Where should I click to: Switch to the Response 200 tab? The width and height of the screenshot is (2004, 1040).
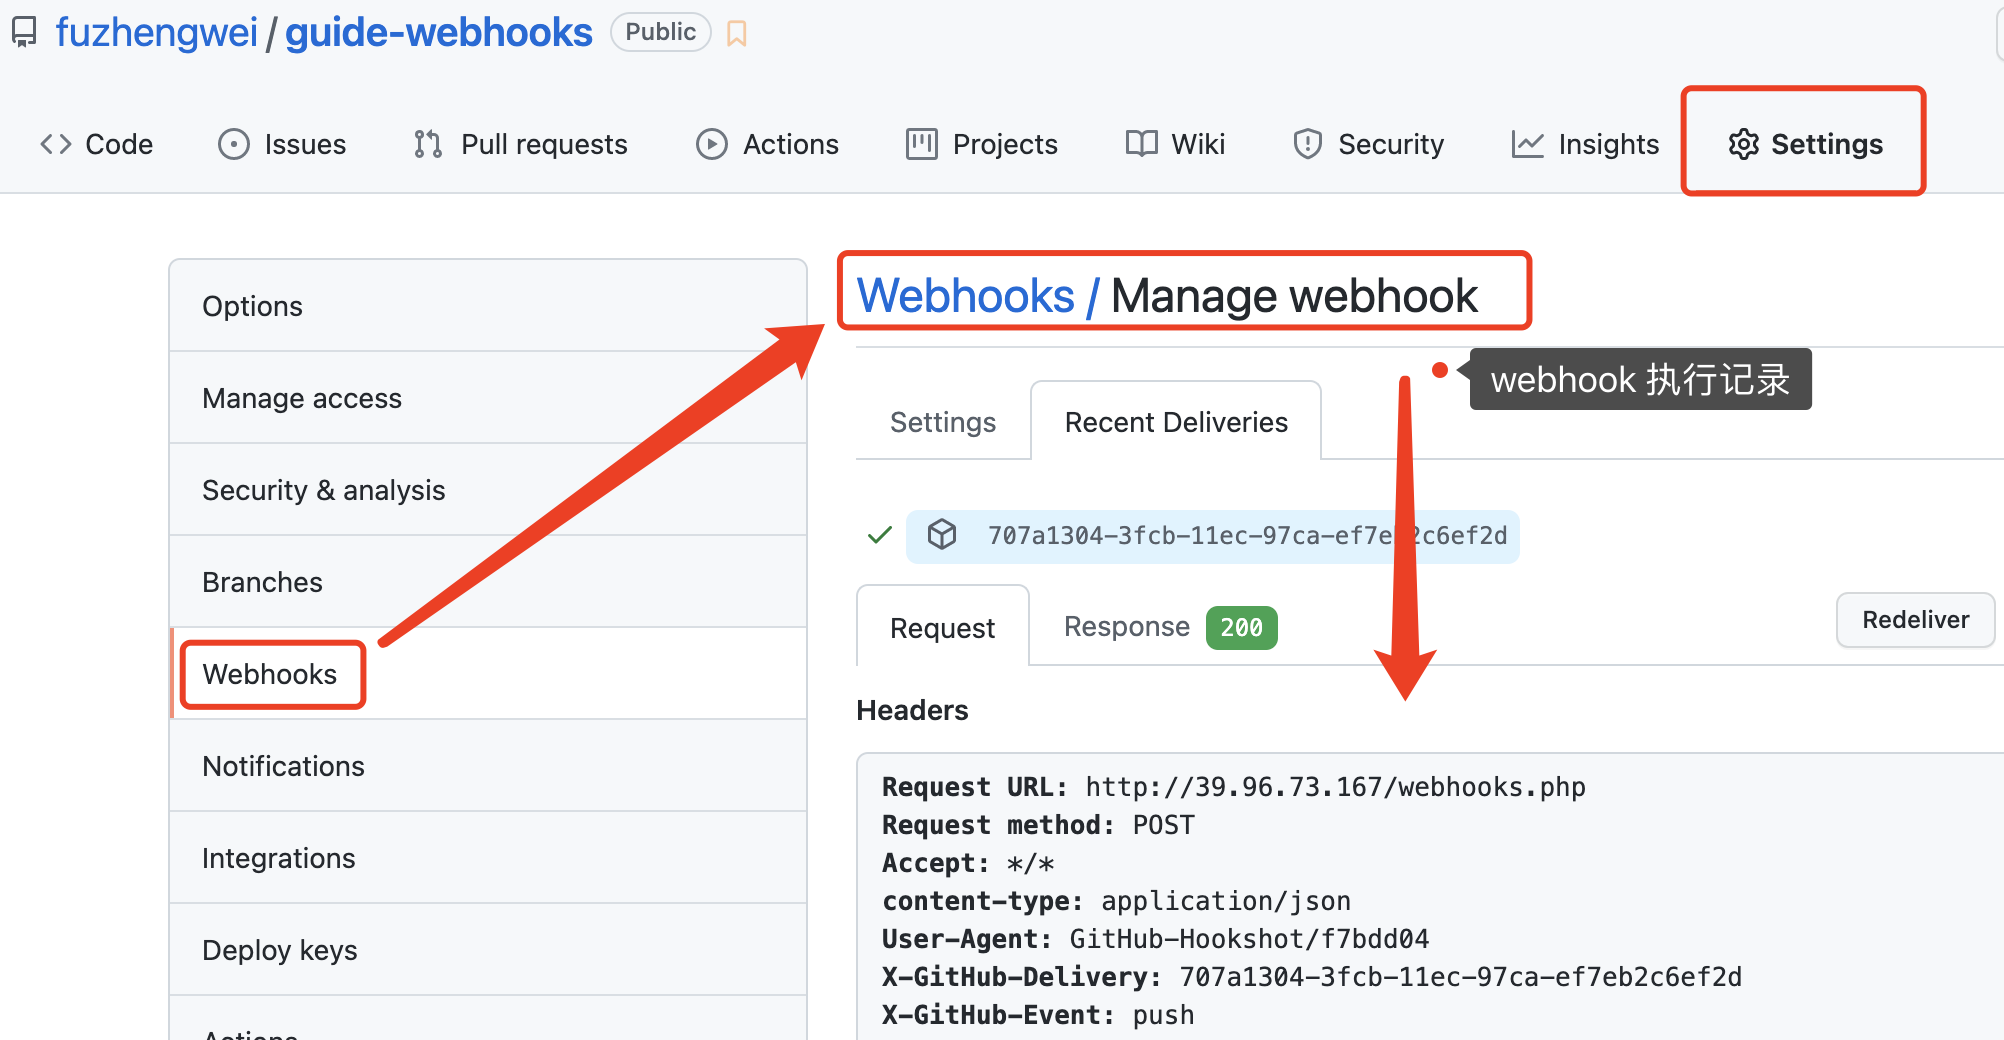click(1169, 627)
